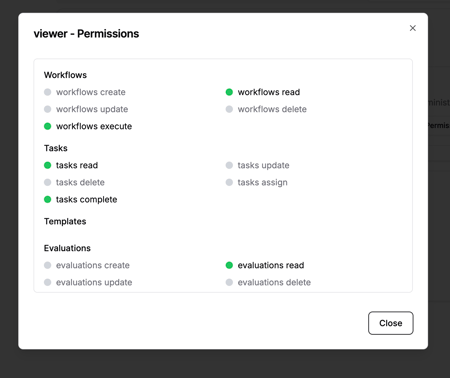Click the green dot beside tasks read
The image size is (450, 378).
47,165
